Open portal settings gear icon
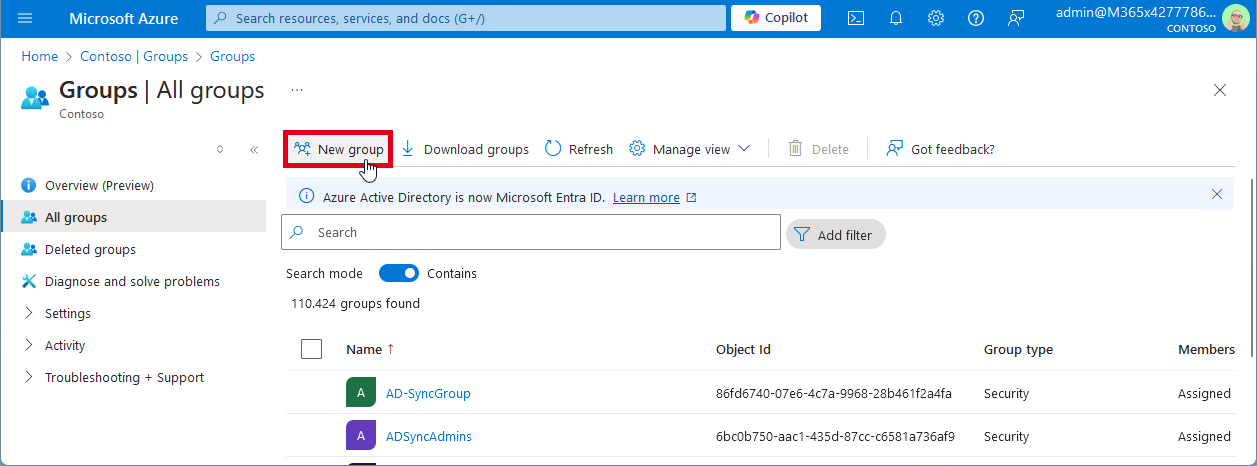This screenshot has width=1257, height=466. [936, 18]
